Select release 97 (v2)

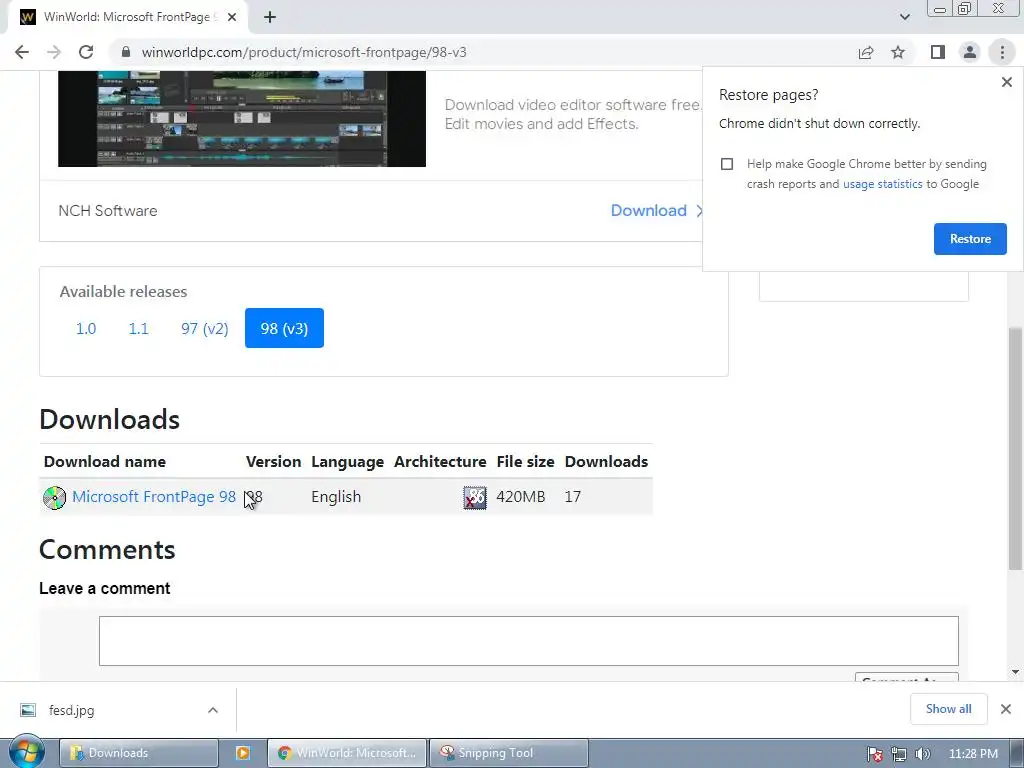[x=204, y=328]
